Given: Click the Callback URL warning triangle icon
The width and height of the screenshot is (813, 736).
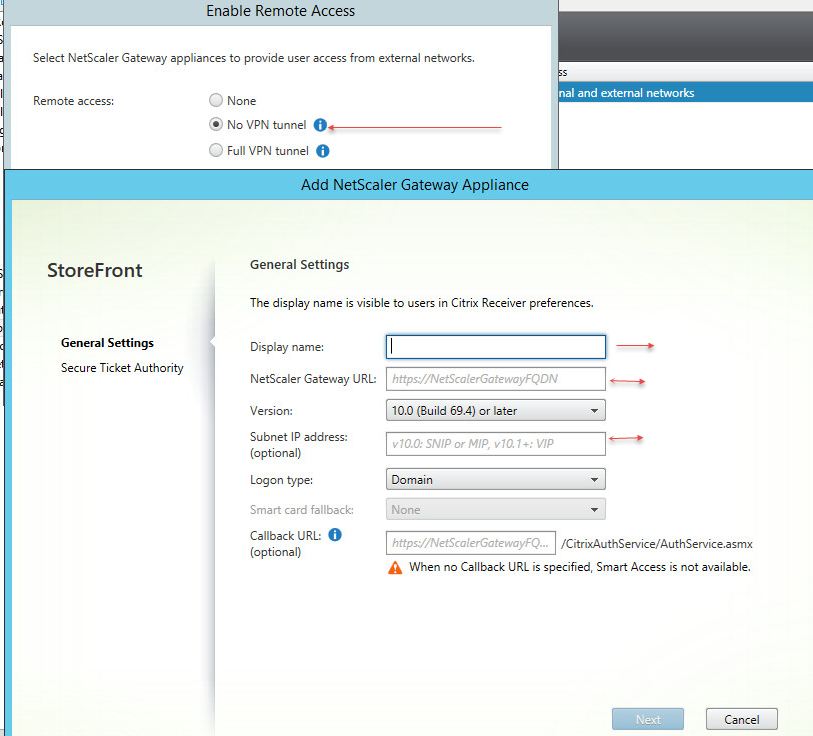Looking at the screenshot, I should (395, 567).
